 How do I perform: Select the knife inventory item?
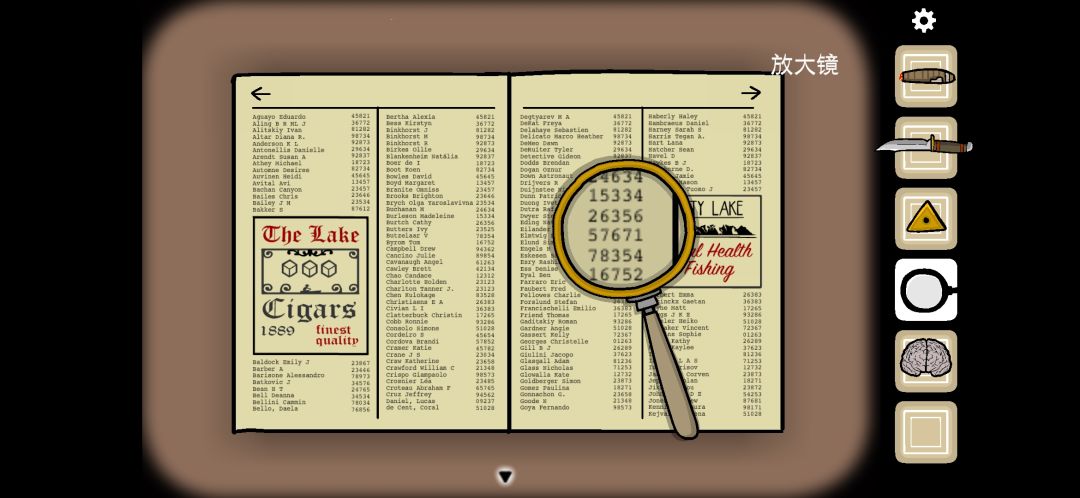click(x=926, y=147)
